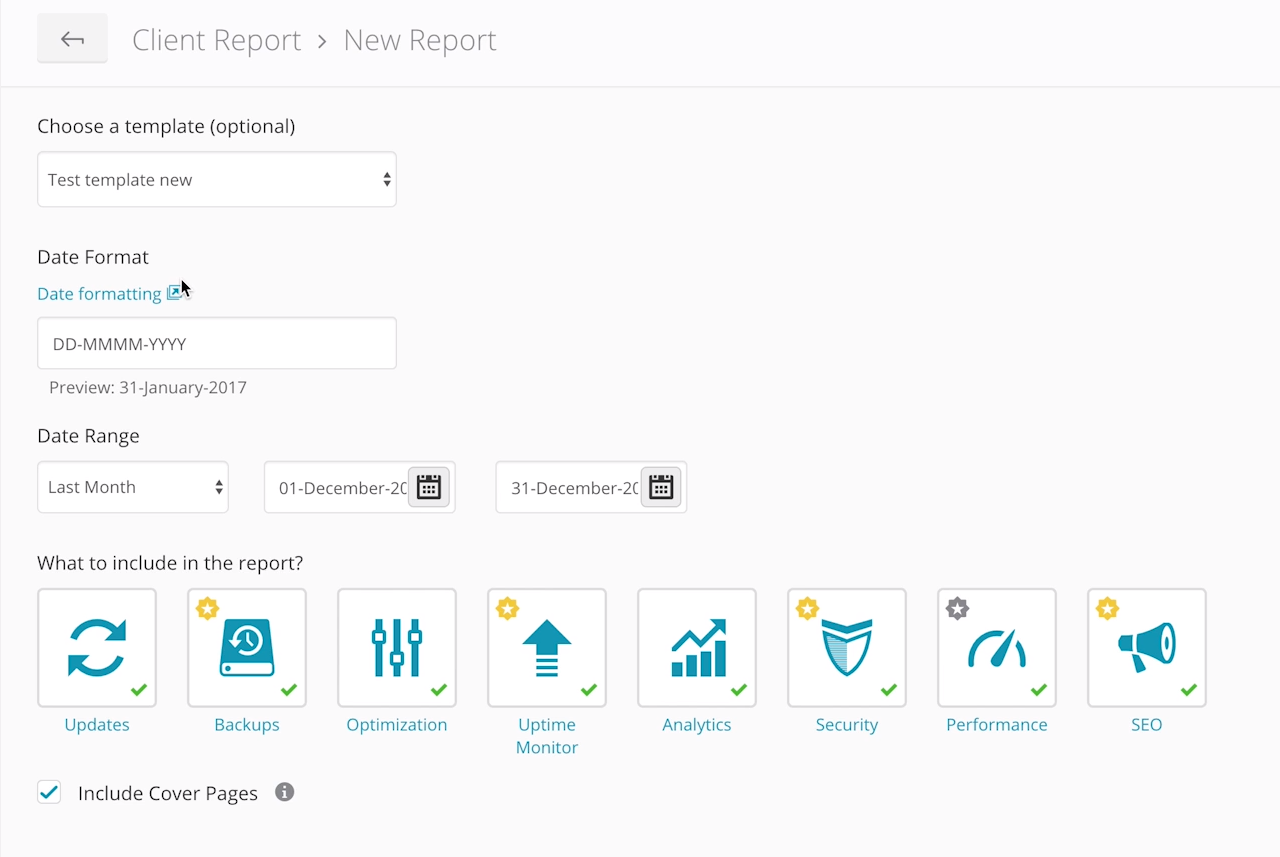Click the info icon beside Include Cover Pages
Image resolution: width=1280 pixels, height=857 pixels.
point(285,792)
